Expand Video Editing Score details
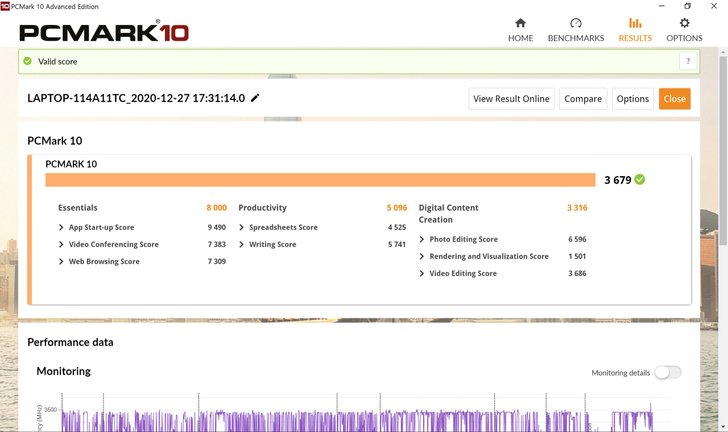This screenshot has width=728, height=432. (x=422, y=274)
